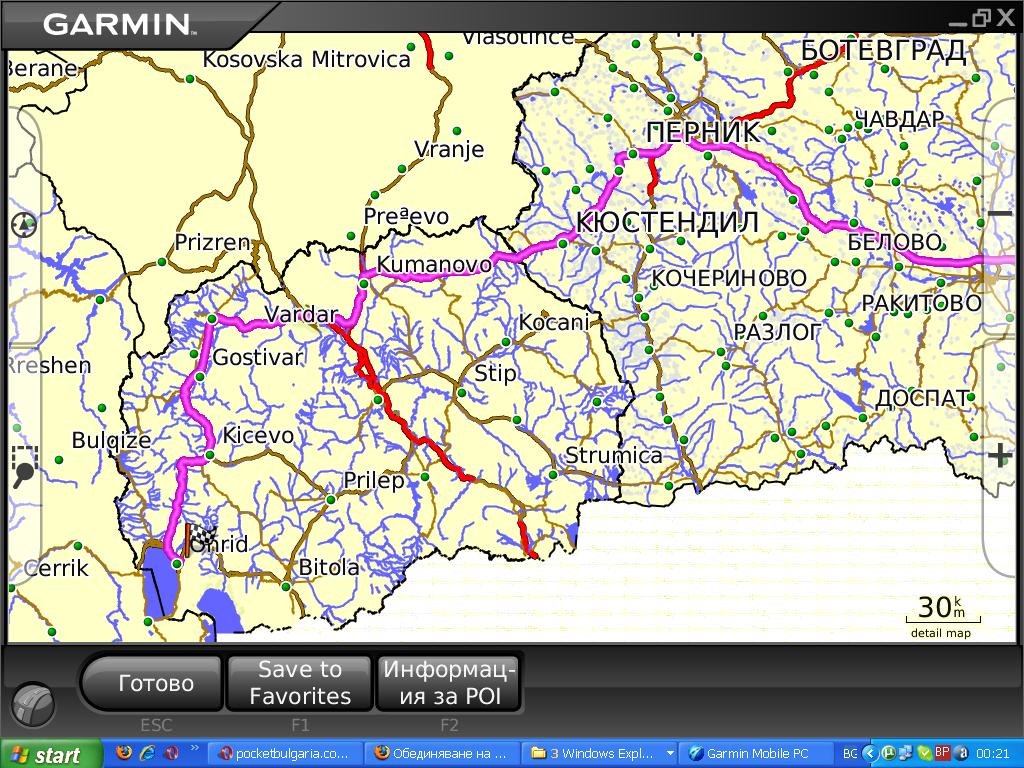Switch to the Garmin Mobile PC taskbar button
This screenshot has width=1024, height=768.
[x=756, y=754]
